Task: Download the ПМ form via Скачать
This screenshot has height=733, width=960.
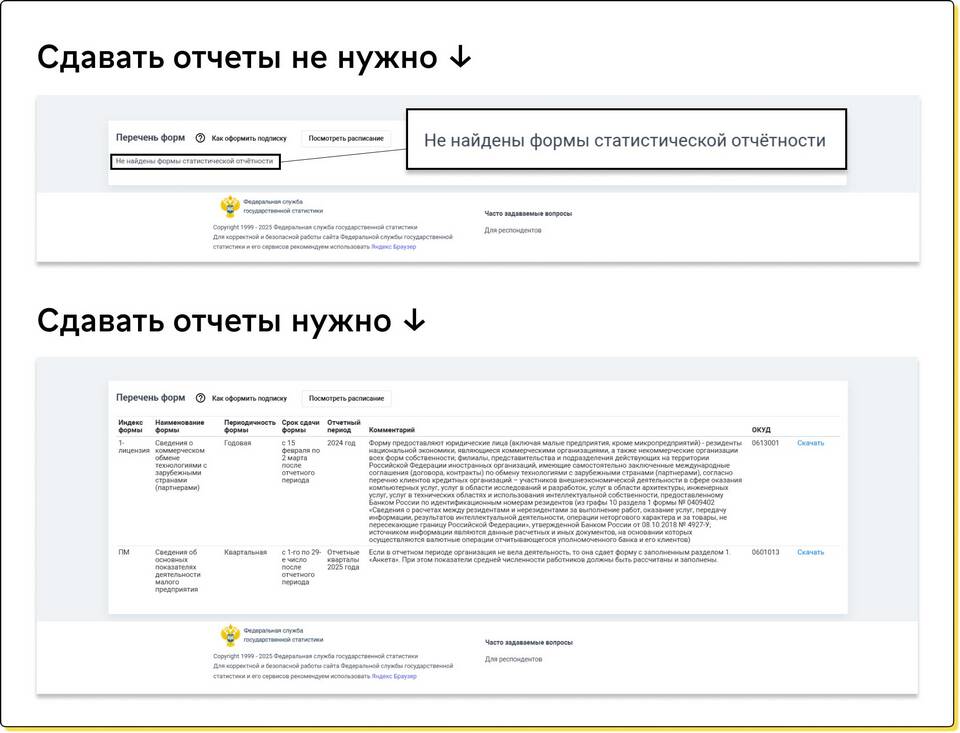Action: [810, 552]
